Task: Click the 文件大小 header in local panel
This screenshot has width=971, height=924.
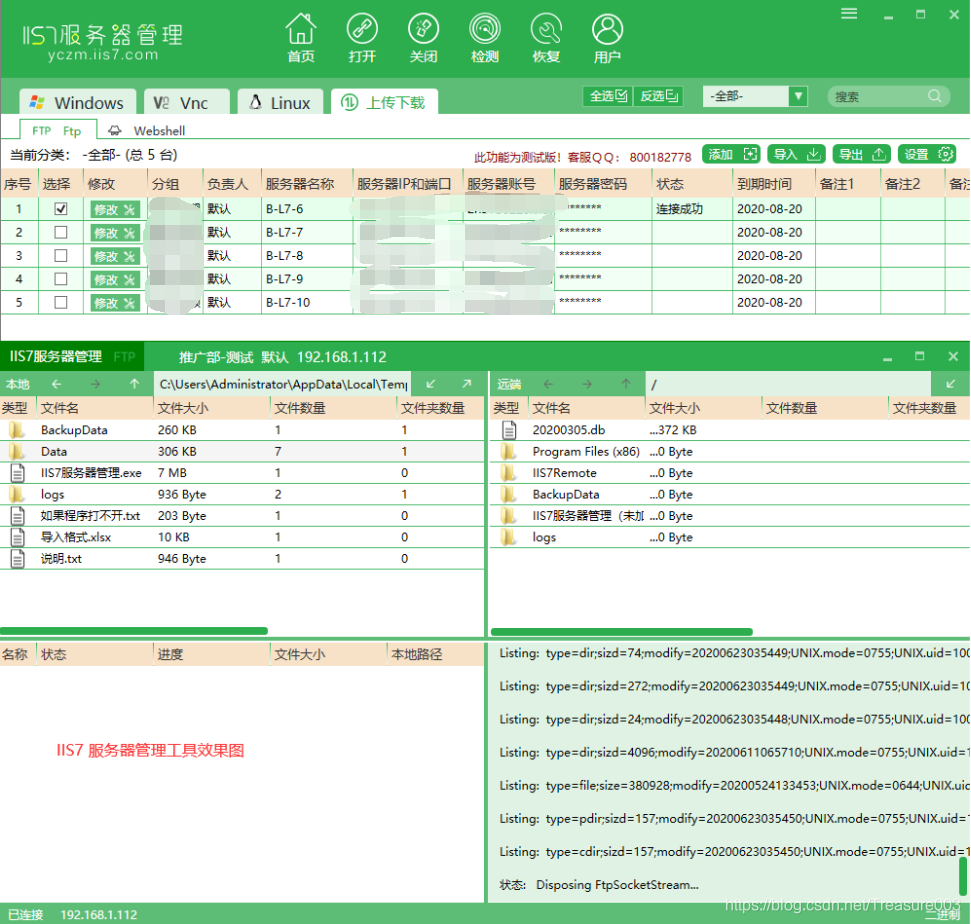Action: [x=211, y=408]
